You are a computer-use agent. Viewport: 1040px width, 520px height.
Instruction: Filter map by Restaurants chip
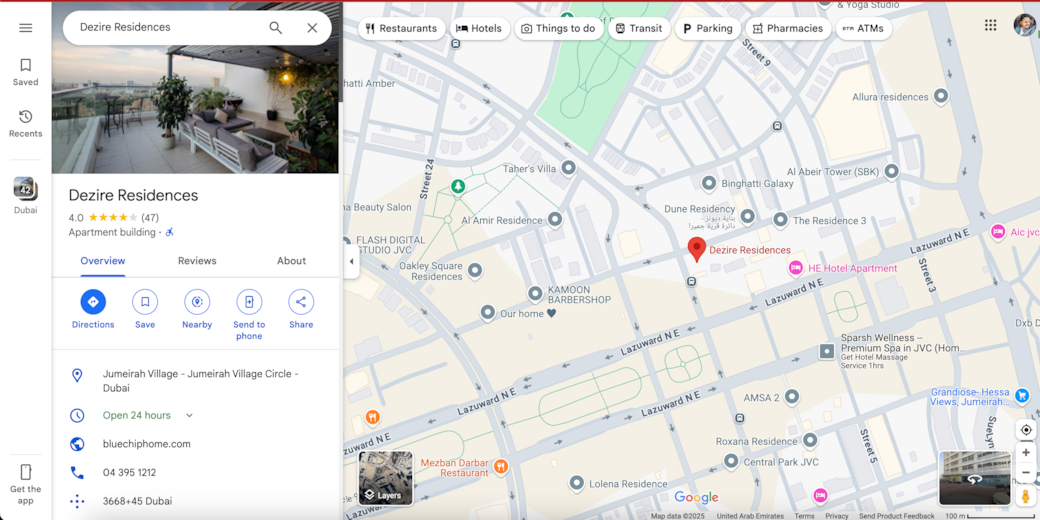click(401, 29)
